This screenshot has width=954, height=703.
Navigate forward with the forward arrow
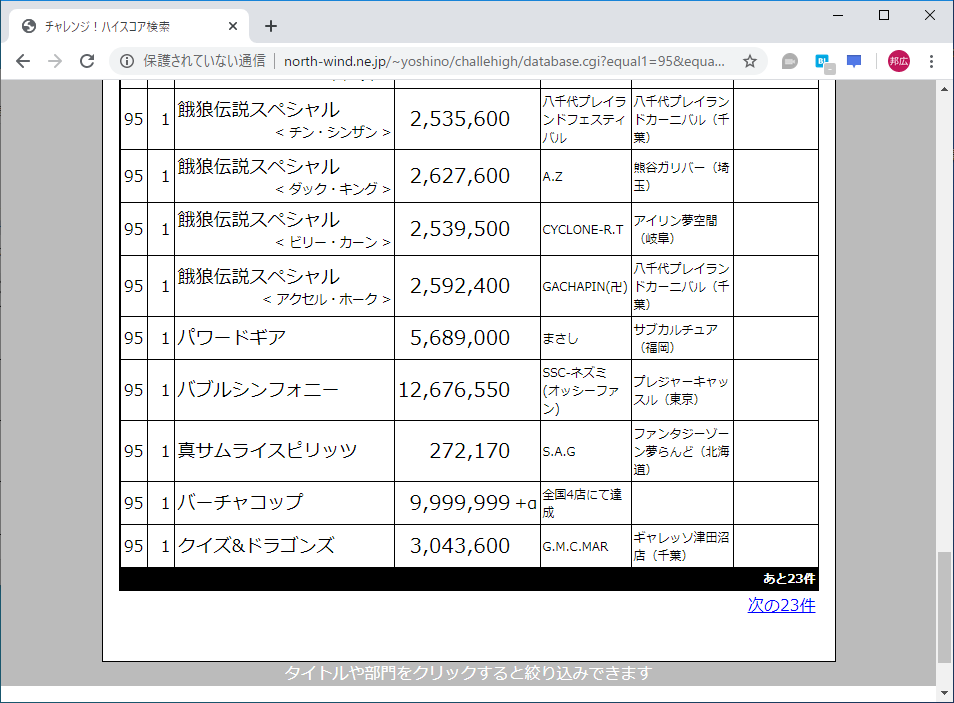[x=55, y=61]
